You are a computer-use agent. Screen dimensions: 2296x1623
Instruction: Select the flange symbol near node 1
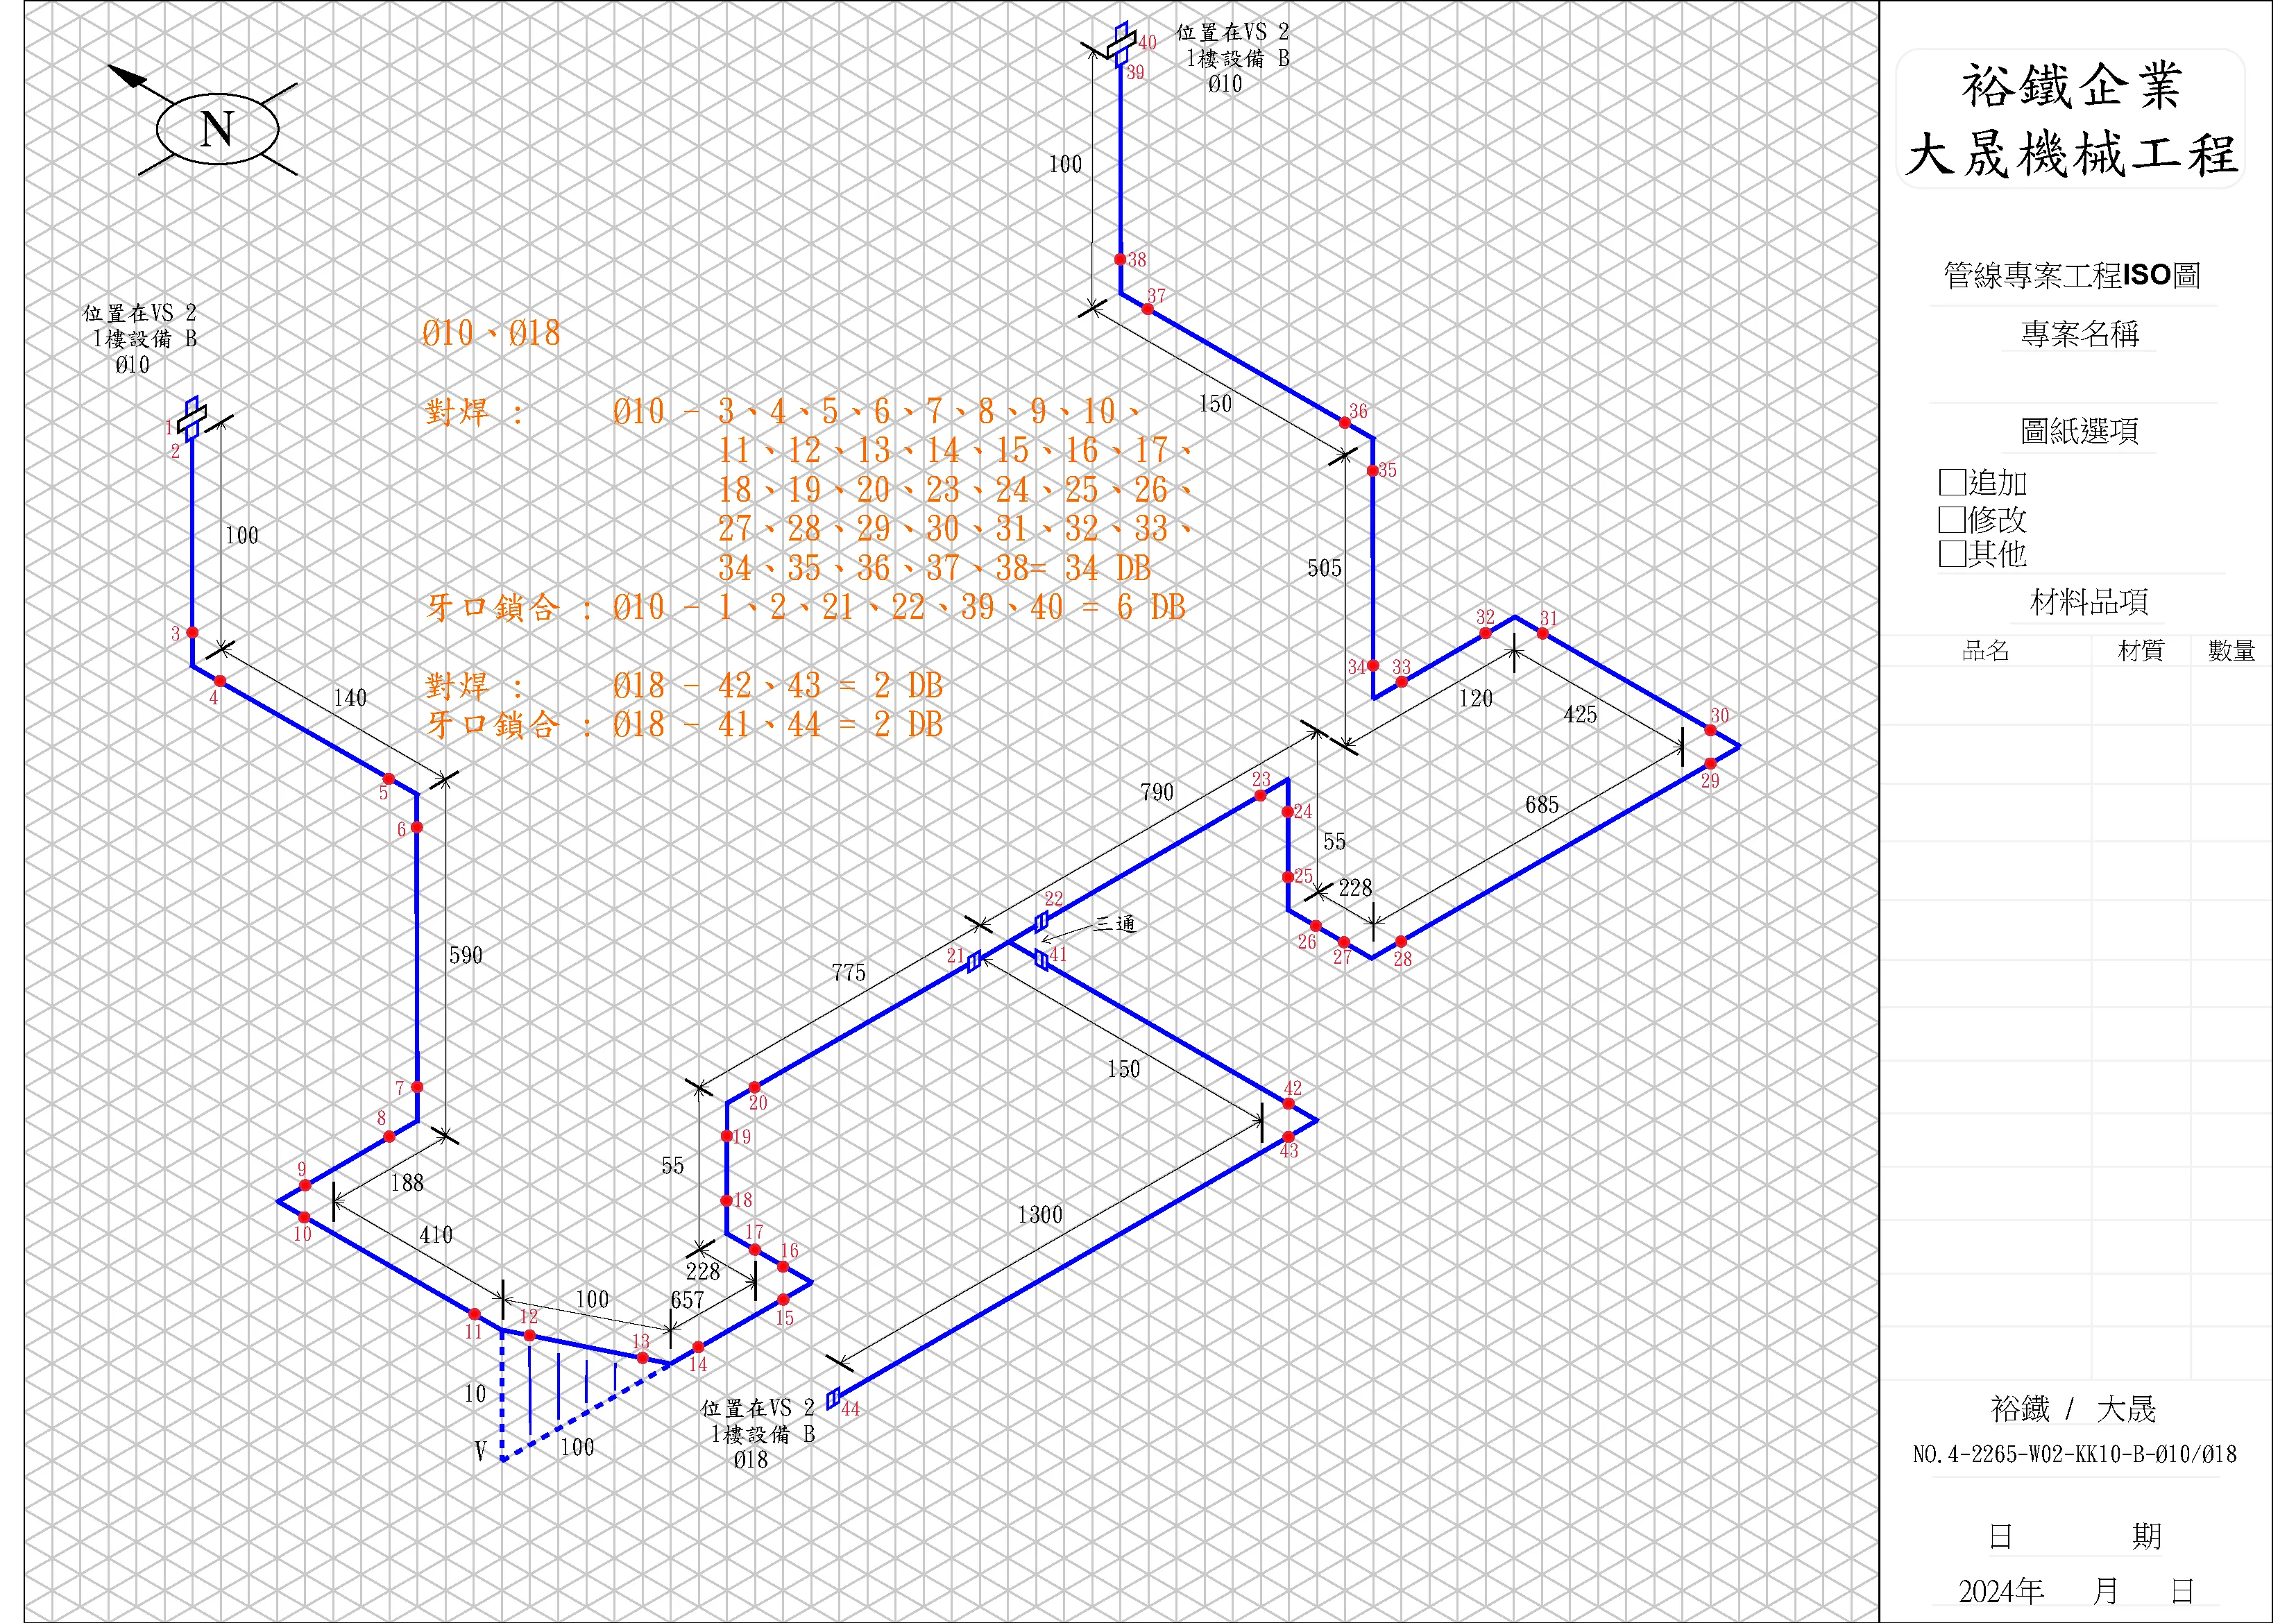191,419
